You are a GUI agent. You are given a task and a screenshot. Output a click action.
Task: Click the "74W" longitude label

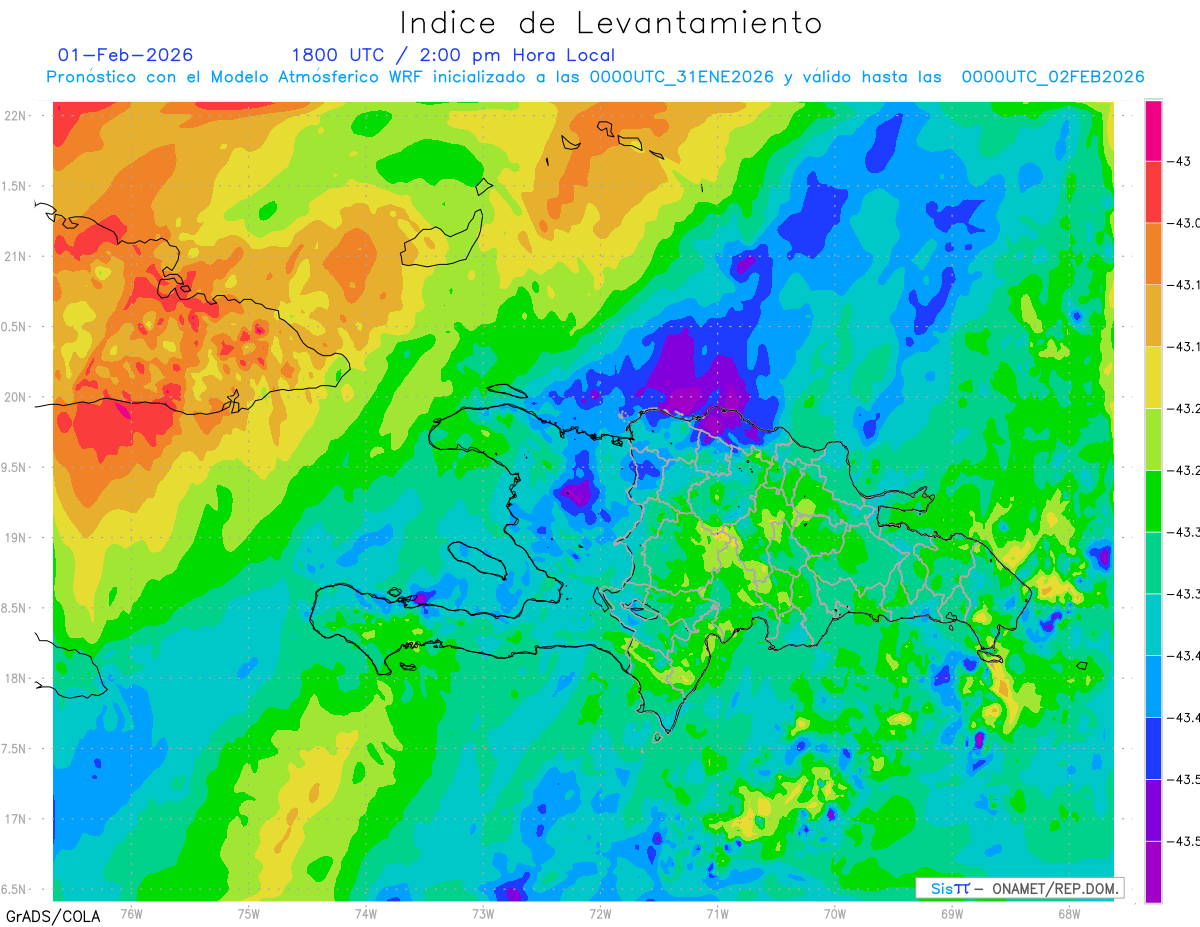tap(365, 914)
